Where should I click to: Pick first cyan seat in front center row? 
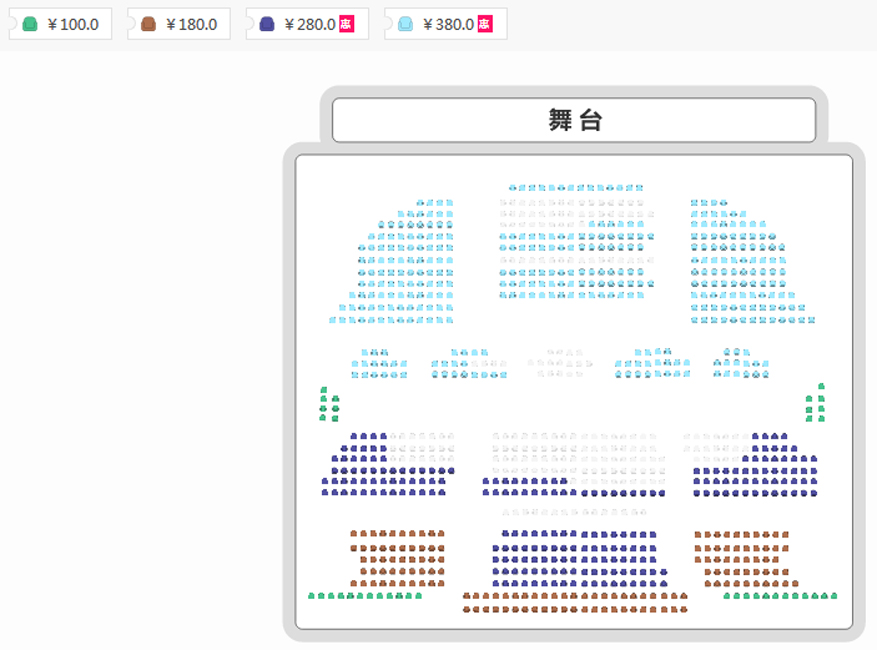(512, 188)
